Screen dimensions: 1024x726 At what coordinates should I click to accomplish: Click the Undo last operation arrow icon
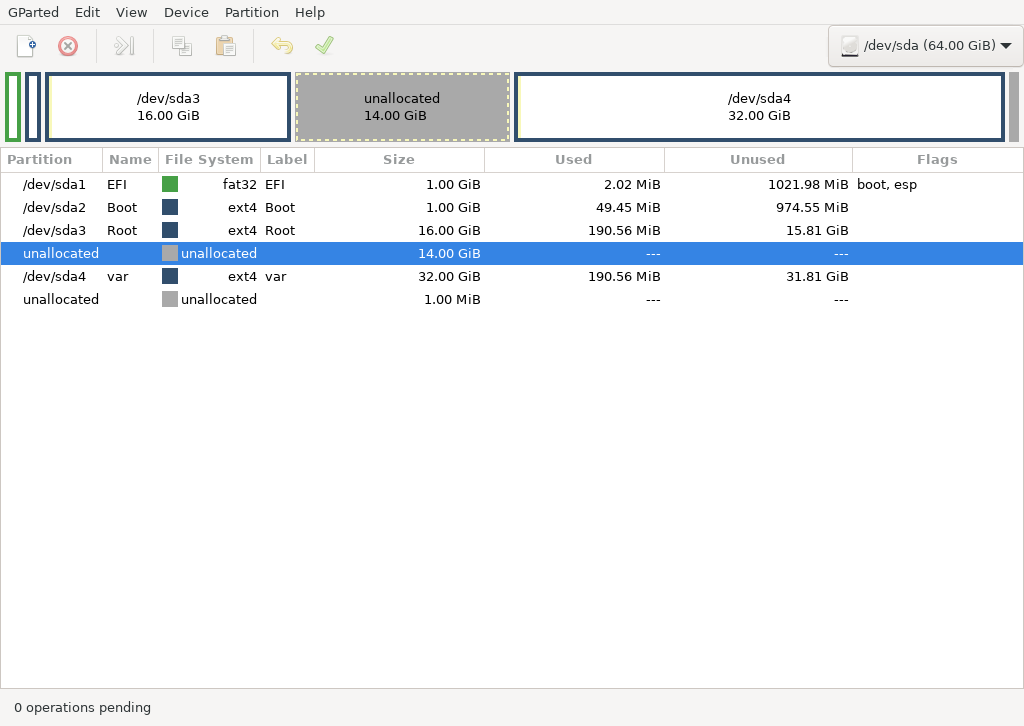[282, 46]
